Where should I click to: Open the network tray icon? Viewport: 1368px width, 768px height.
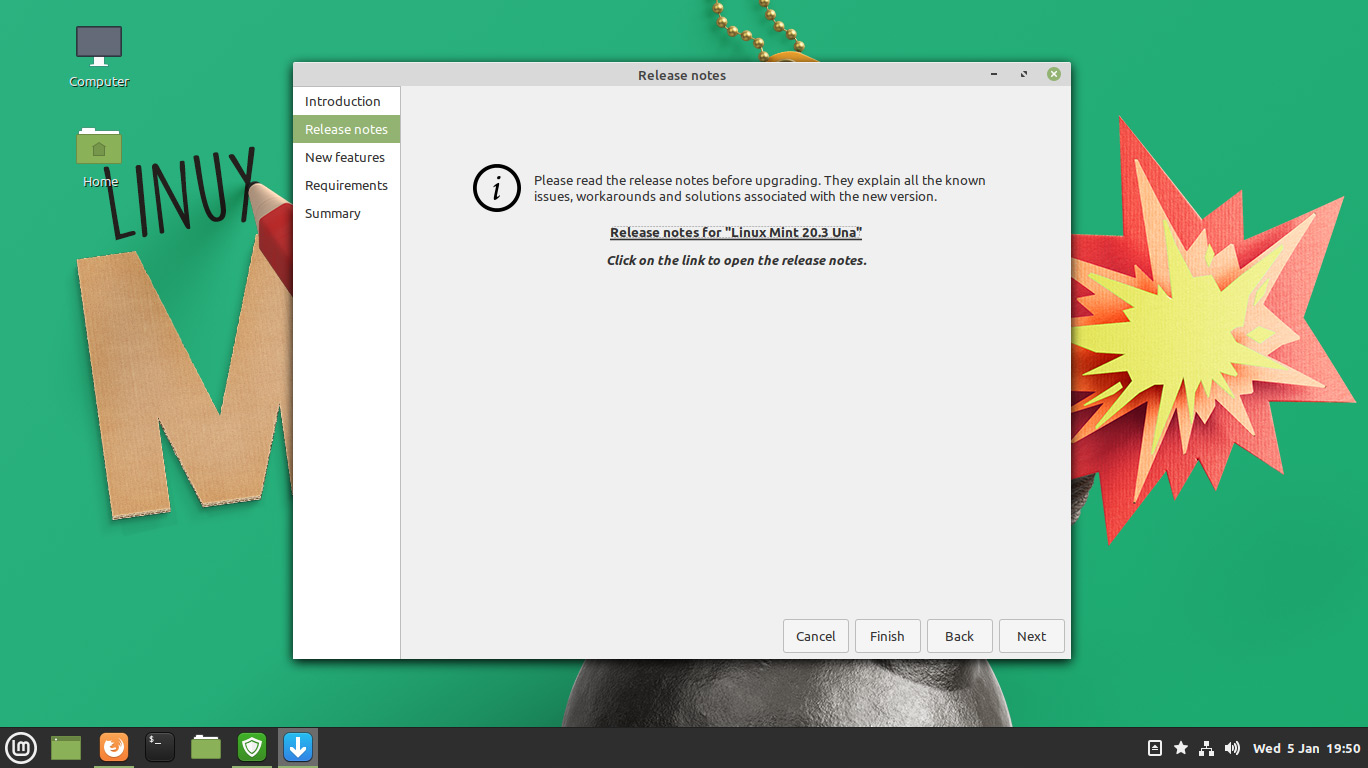[1206, 747]
